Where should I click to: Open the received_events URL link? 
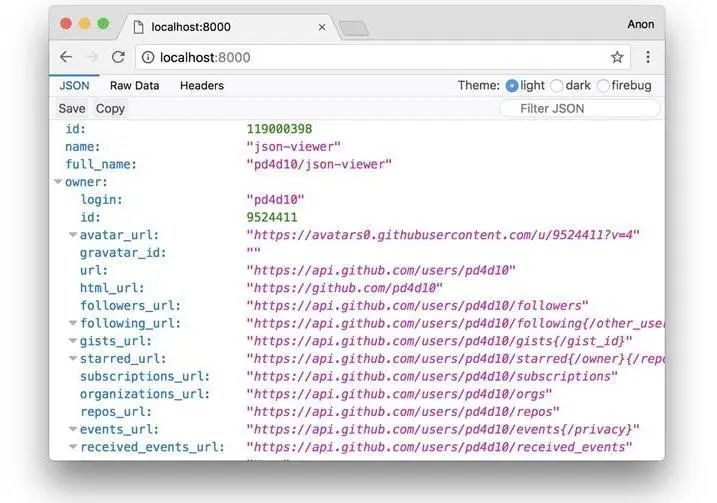(x=439, y=447)
